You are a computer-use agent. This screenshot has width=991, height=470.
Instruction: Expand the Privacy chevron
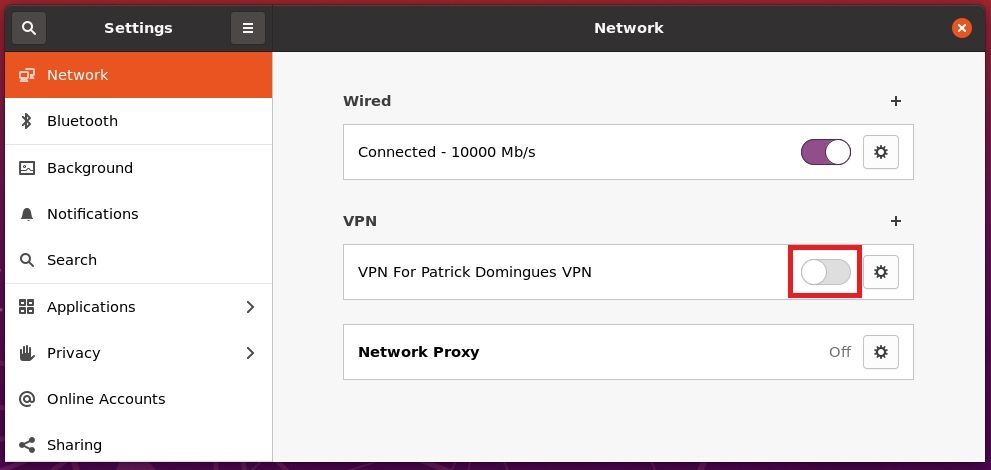coord(250,353)
